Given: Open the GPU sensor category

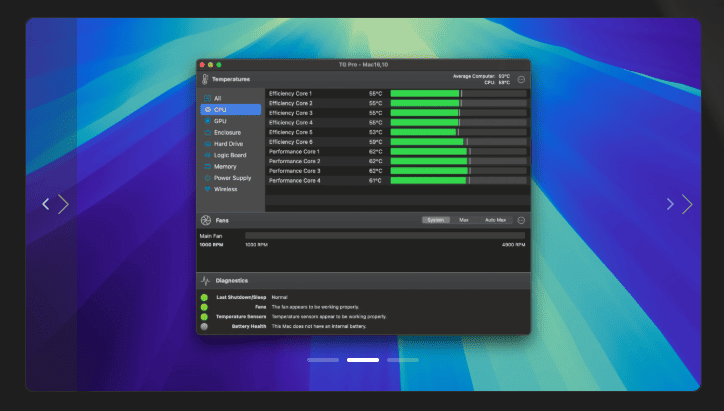Looking at the screenshot, I should (x=230, y=121).
